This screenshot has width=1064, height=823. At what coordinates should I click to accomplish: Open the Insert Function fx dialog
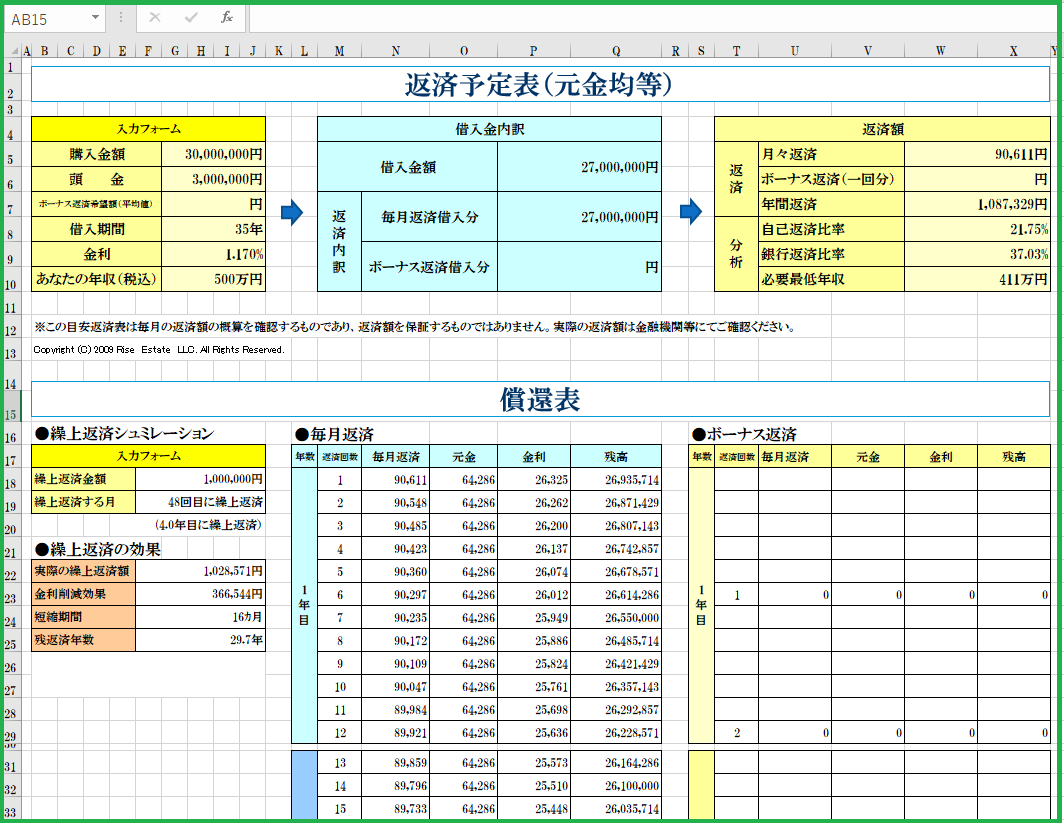coord(227,18)
